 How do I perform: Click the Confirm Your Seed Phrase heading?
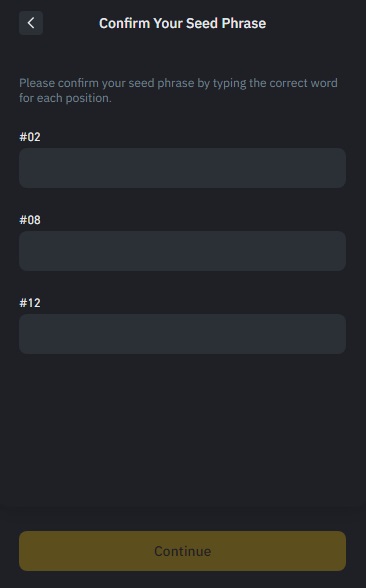(182, 23)
